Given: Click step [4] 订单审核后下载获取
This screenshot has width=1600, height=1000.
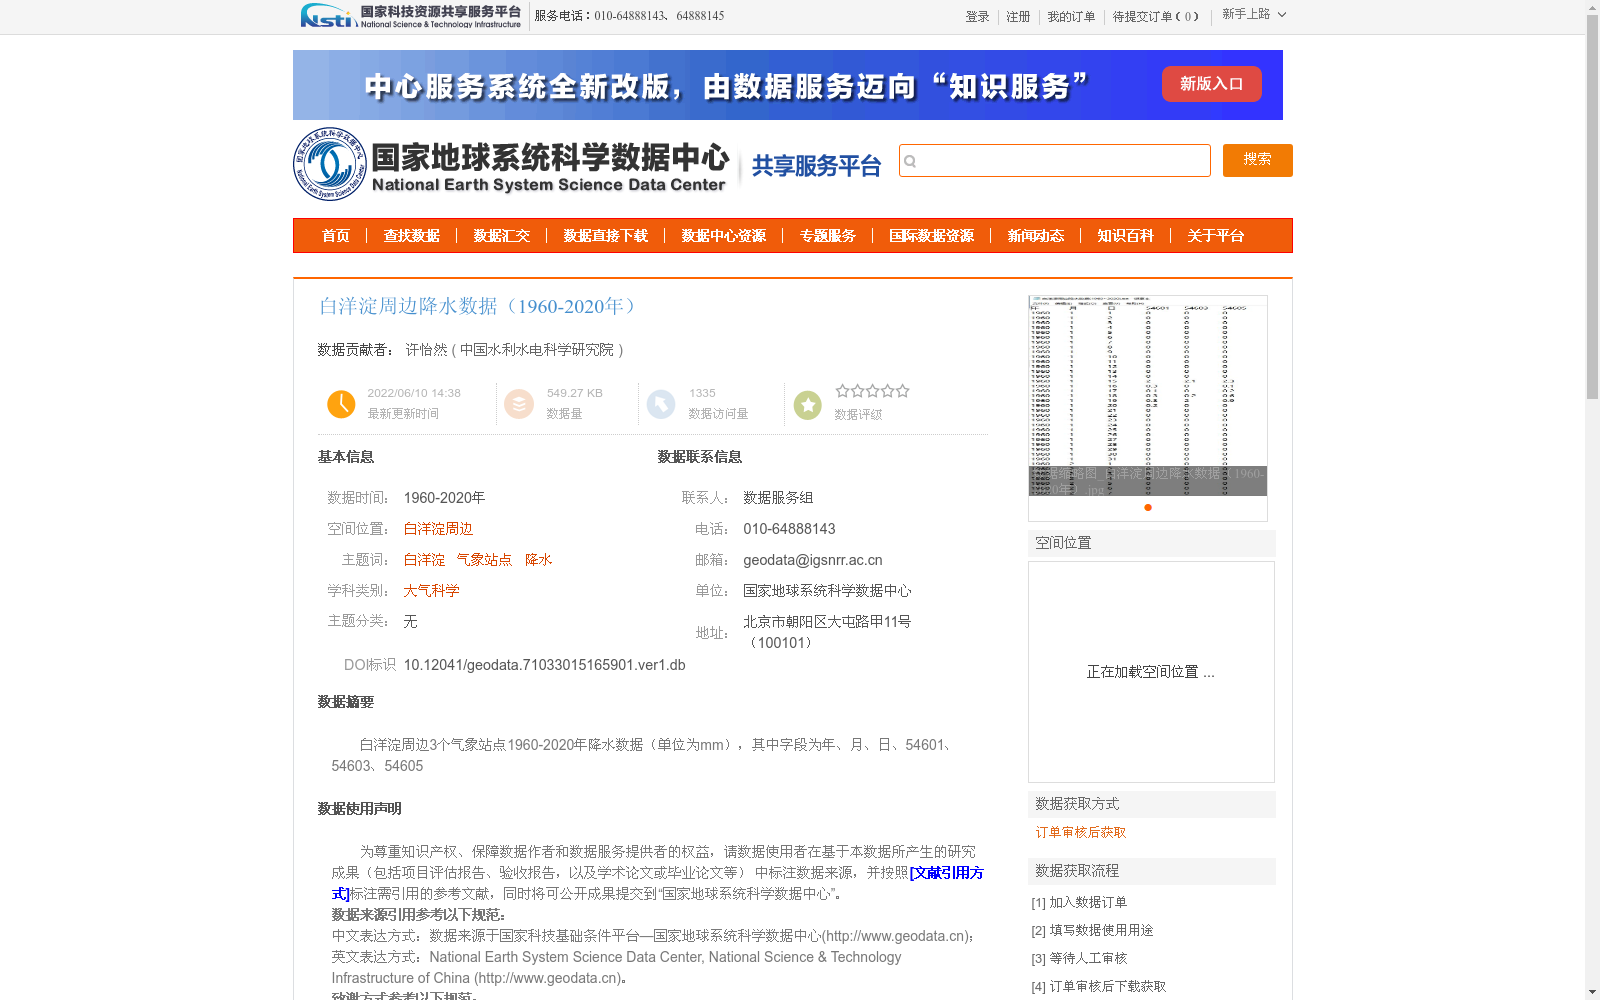Looking at the screenshot, I should (1099, 986).
